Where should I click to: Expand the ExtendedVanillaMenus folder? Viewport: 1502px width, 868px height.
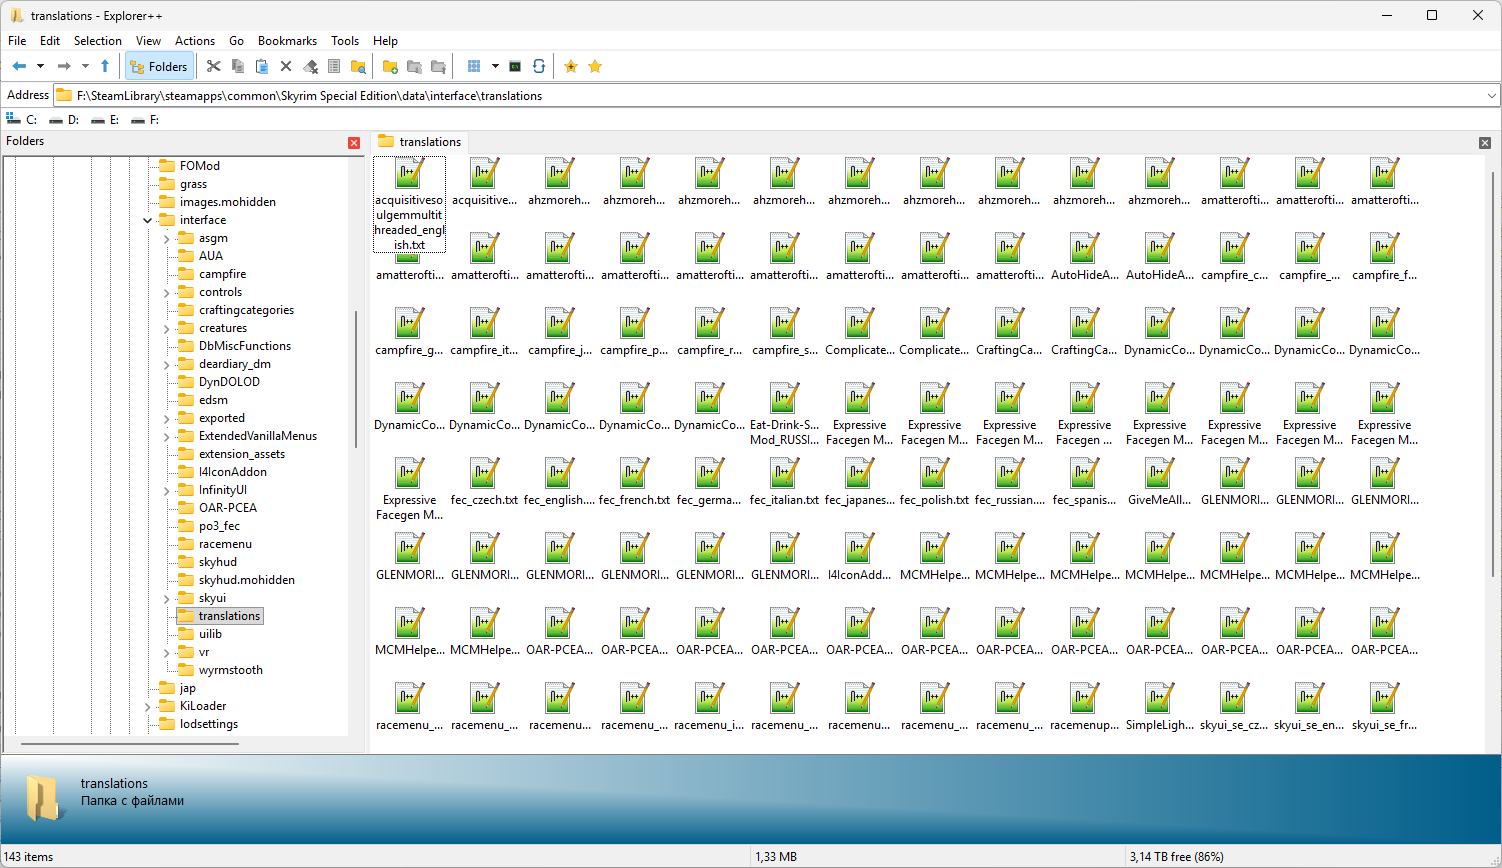166,436
